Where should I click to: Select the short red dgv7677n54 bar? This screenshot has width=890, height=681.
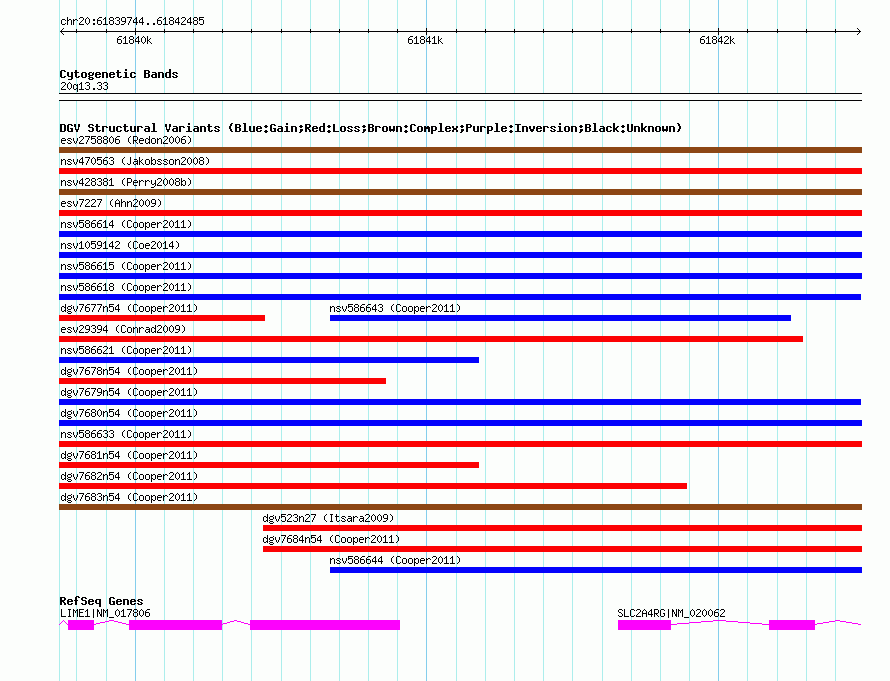(162, 318)
